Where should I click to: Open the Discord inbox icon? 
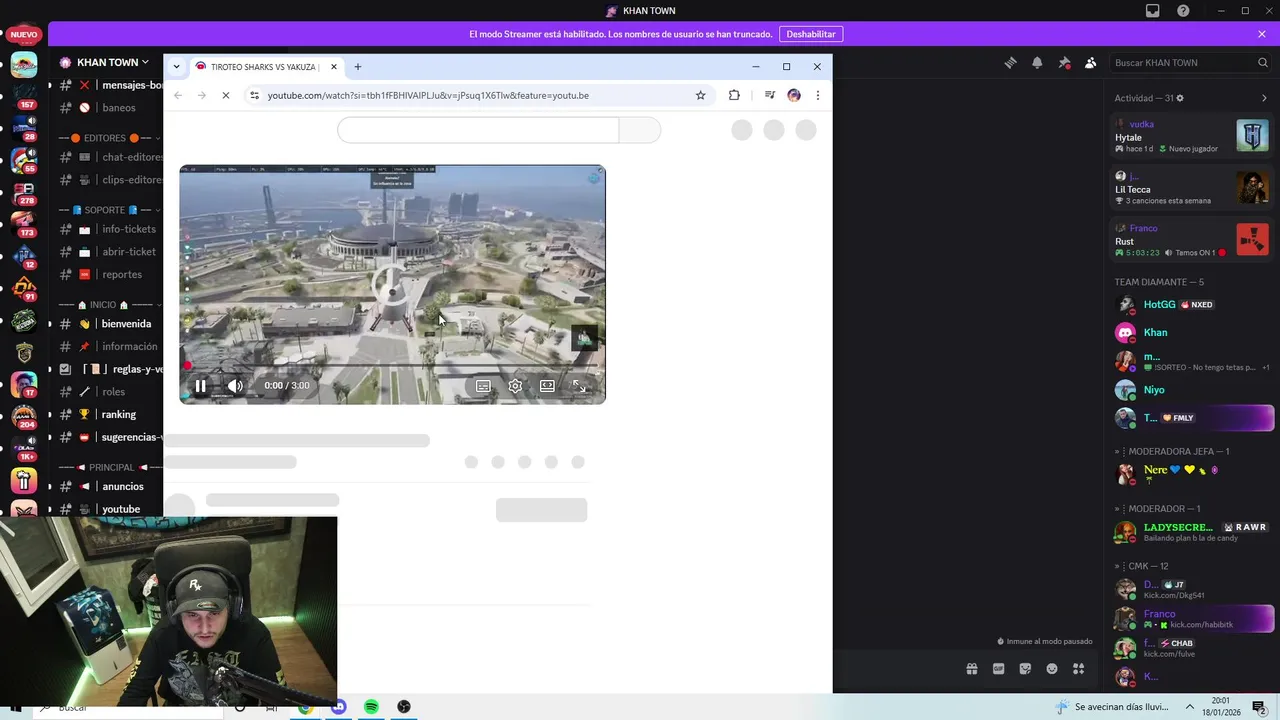tap(1153, 11)
